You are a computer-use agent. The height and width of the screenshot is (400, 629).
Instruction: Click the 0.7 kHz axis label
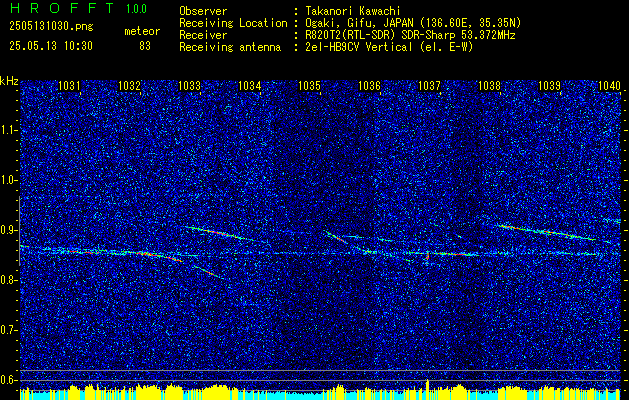click(x=8, y=330)
